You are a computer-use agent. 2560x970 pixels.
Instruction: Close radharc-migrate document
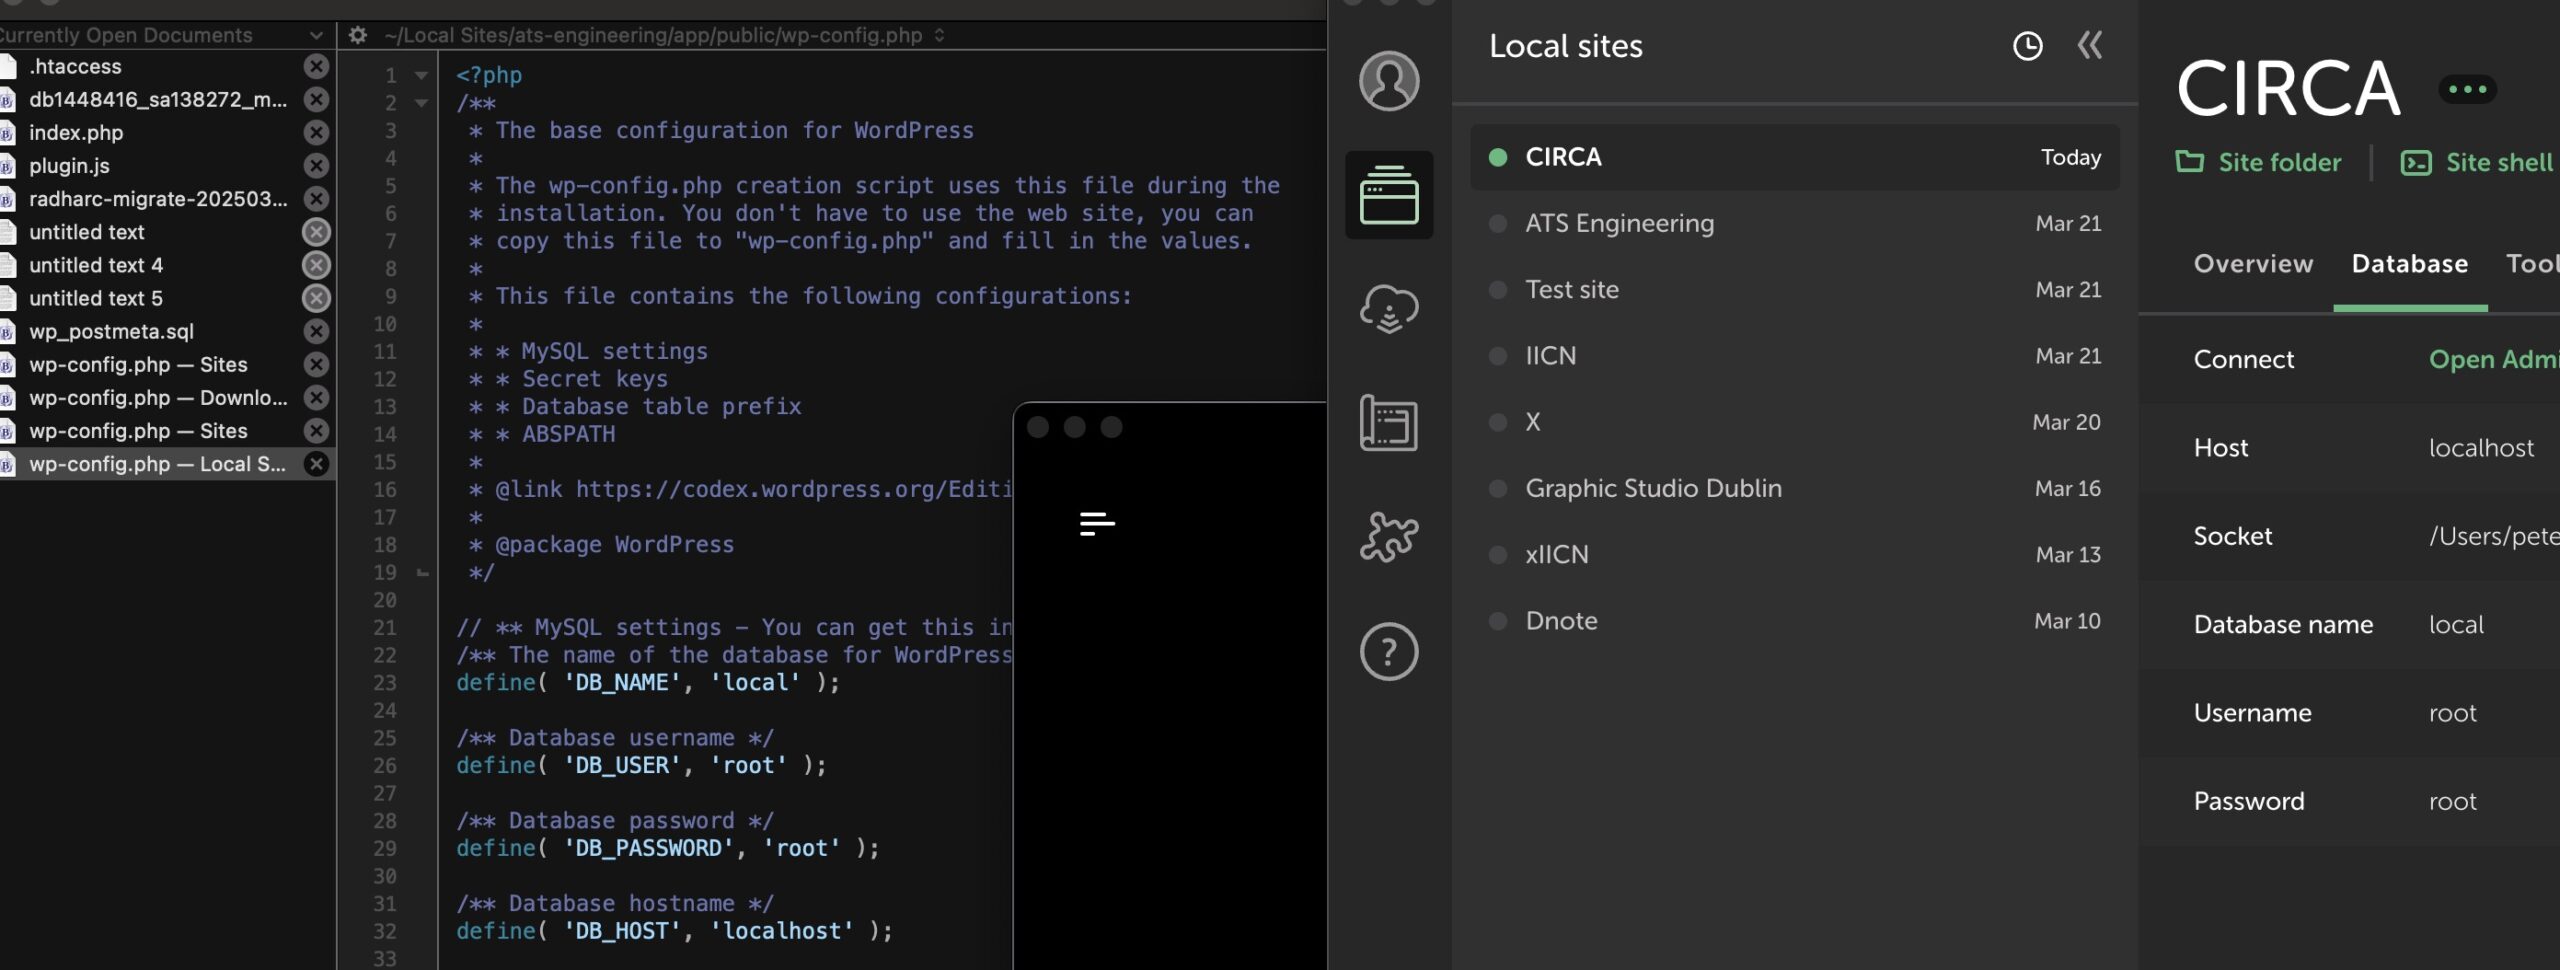316,199
